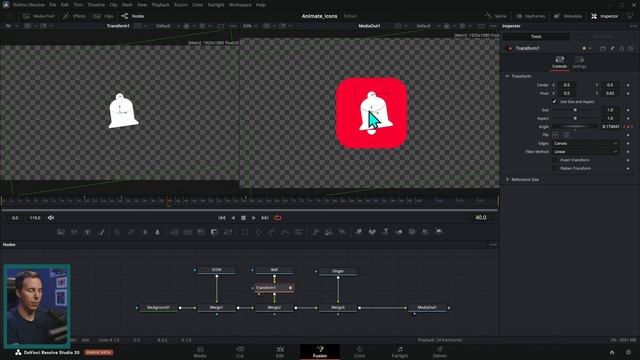Screen dimensions: 640x360
Task: Add a pRender particle node
Action: pyautogui.click(x=342, y=232)
